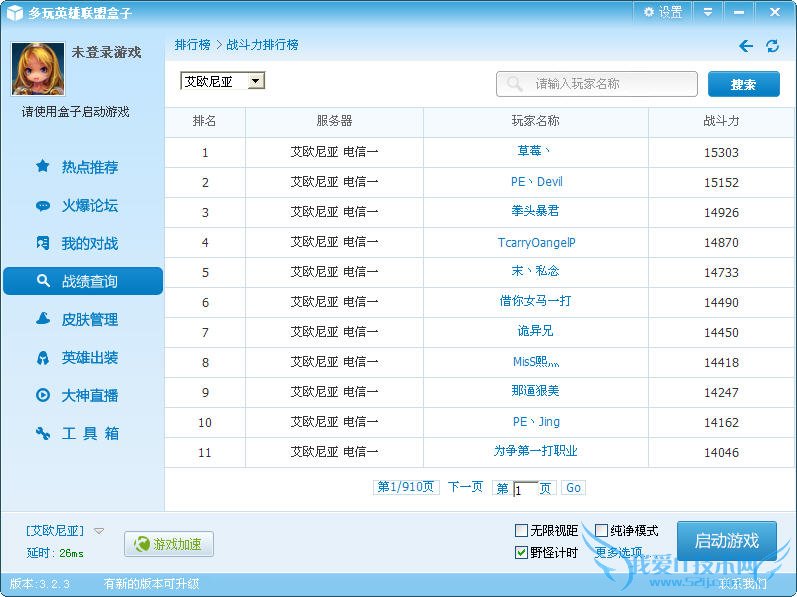Open 大神直播 play icon
This screenshot has width=797, height=597.
[x=43, y=395]
